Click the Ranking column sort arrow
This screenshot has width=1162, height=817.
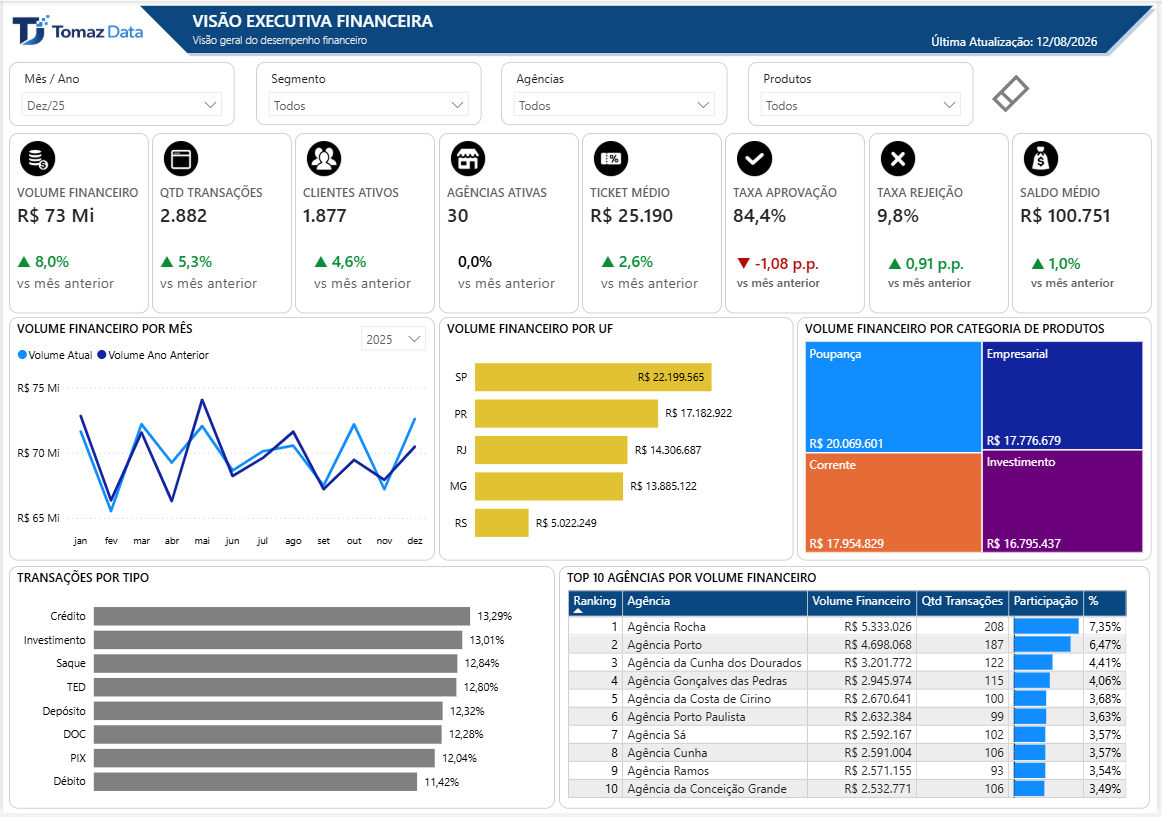click(579, 611)
